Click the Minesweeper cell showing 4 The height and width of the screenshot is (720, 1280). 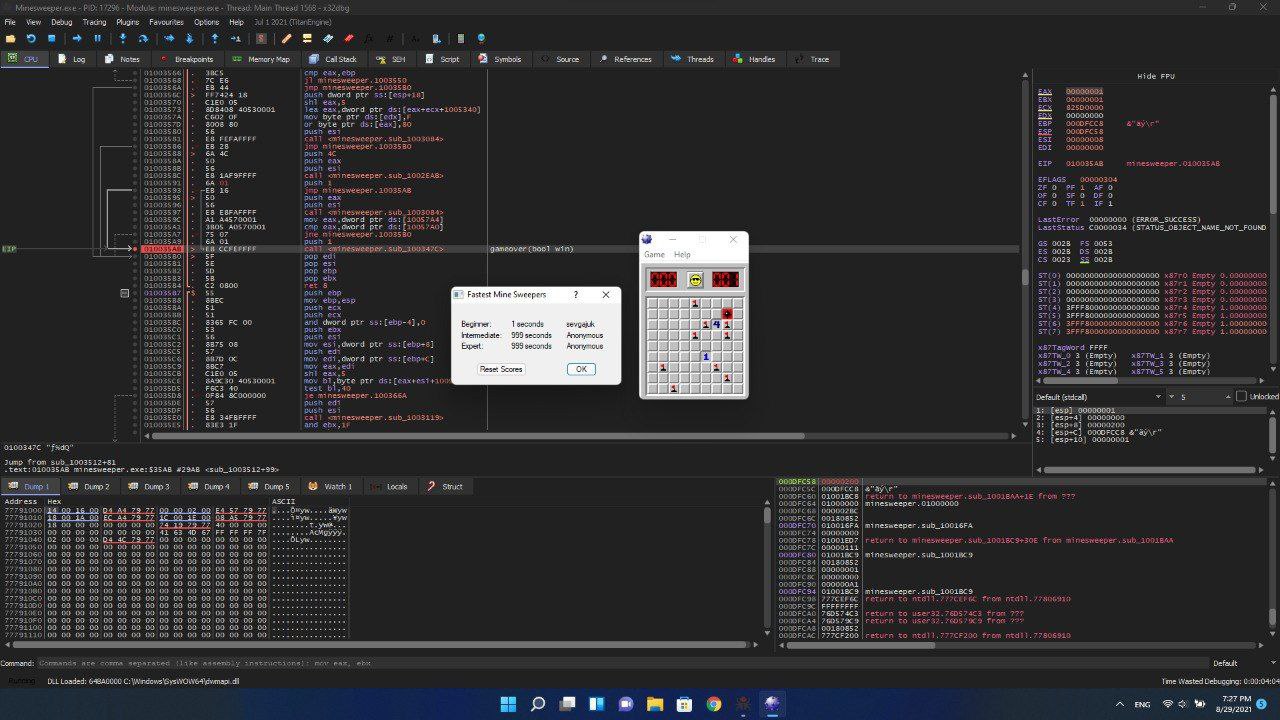click(716, 324)
